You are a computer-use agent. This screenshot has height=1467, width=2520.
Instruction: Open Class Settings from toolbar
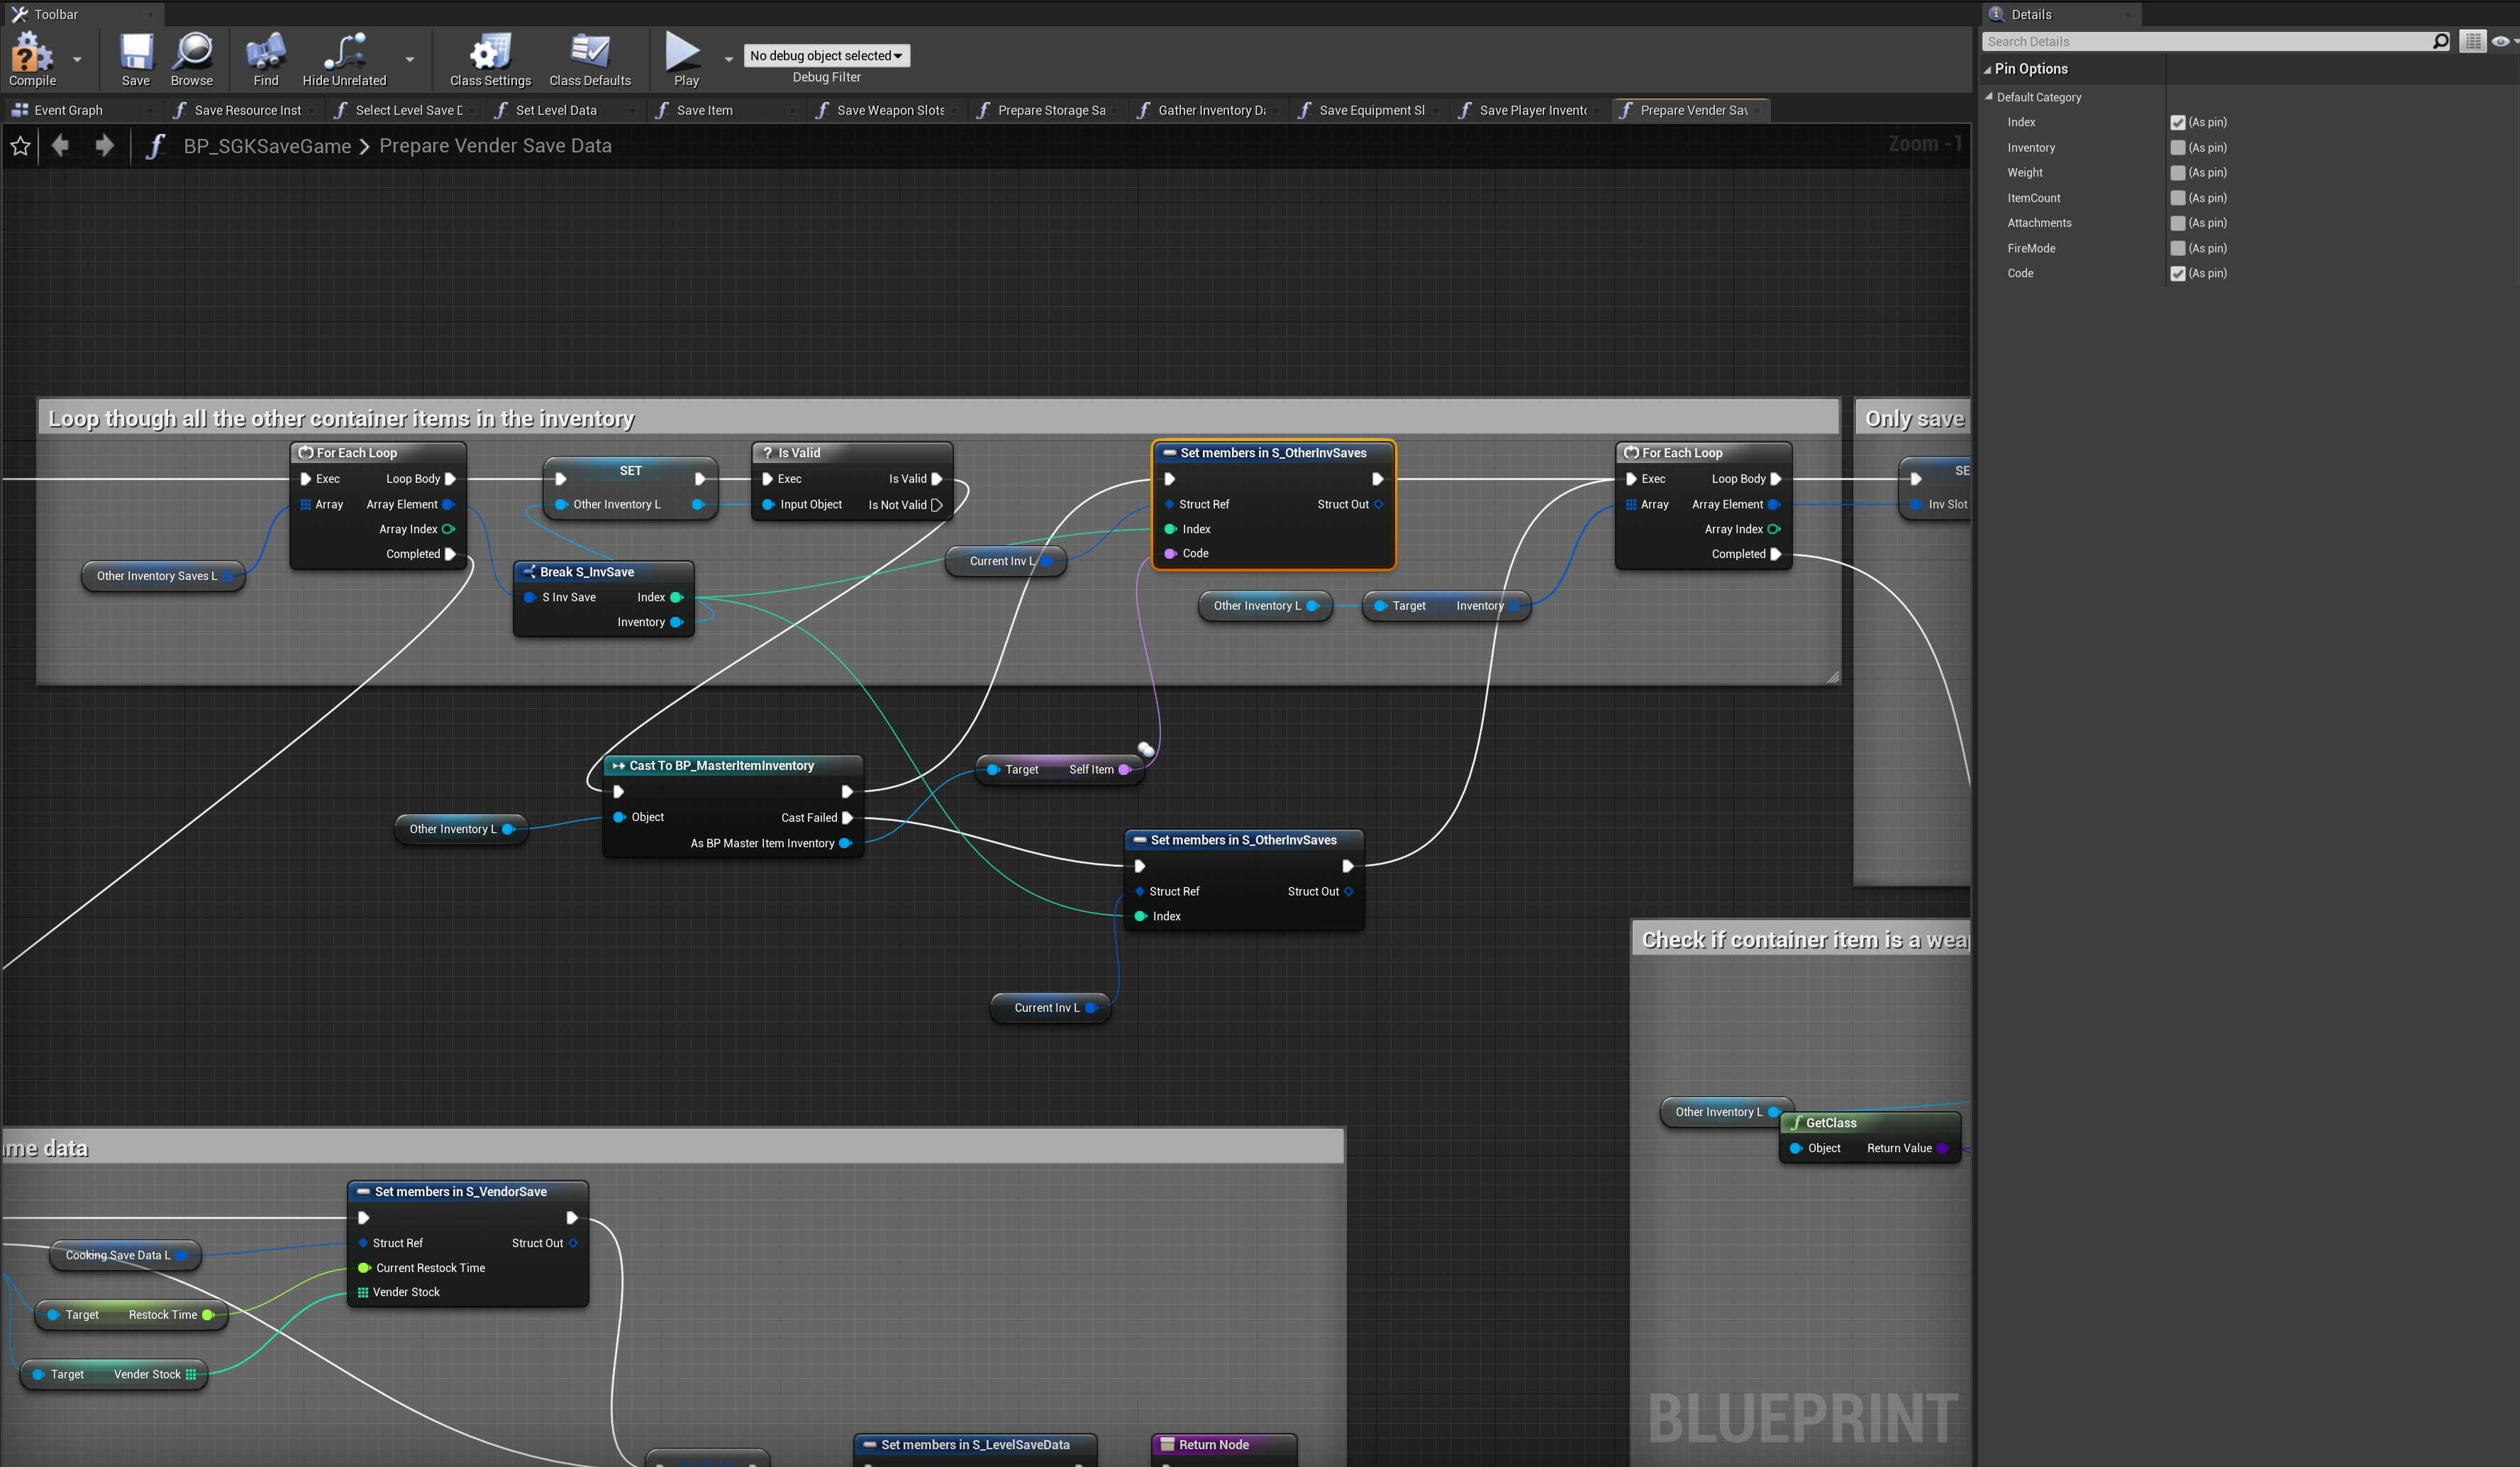click(x=490, y=52)
